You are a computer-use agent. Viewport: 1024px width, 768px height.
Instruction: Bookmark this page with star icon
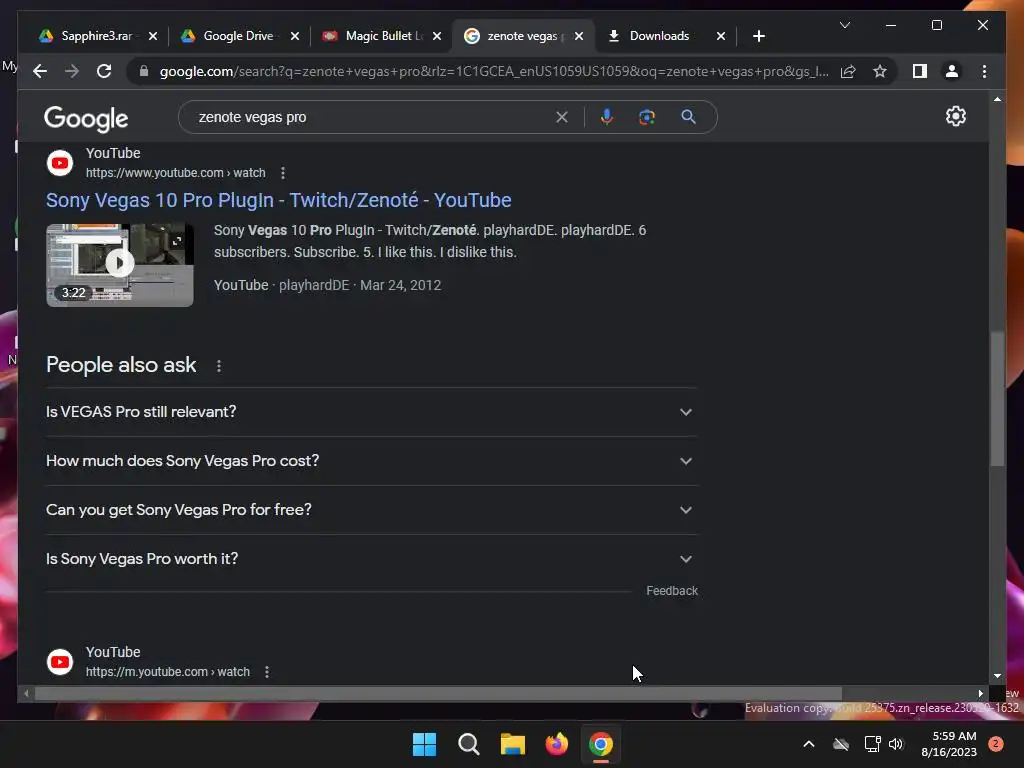click(x=880, y=71)
